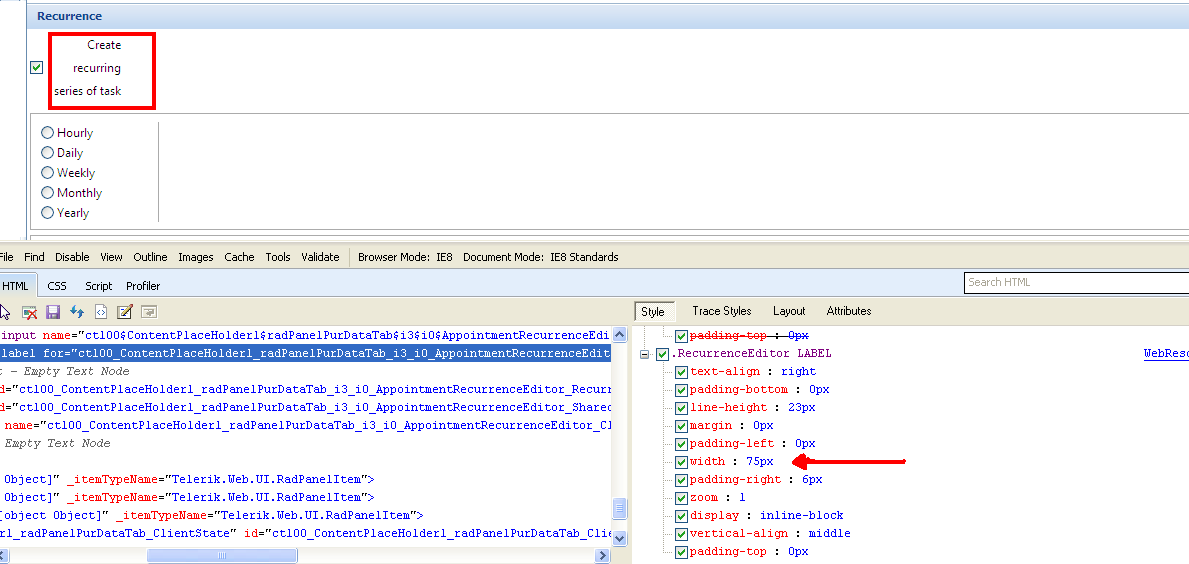Uncheck the Create recurring series checkbox
Screen dimensions: 1189x564
tap(37, 68)
